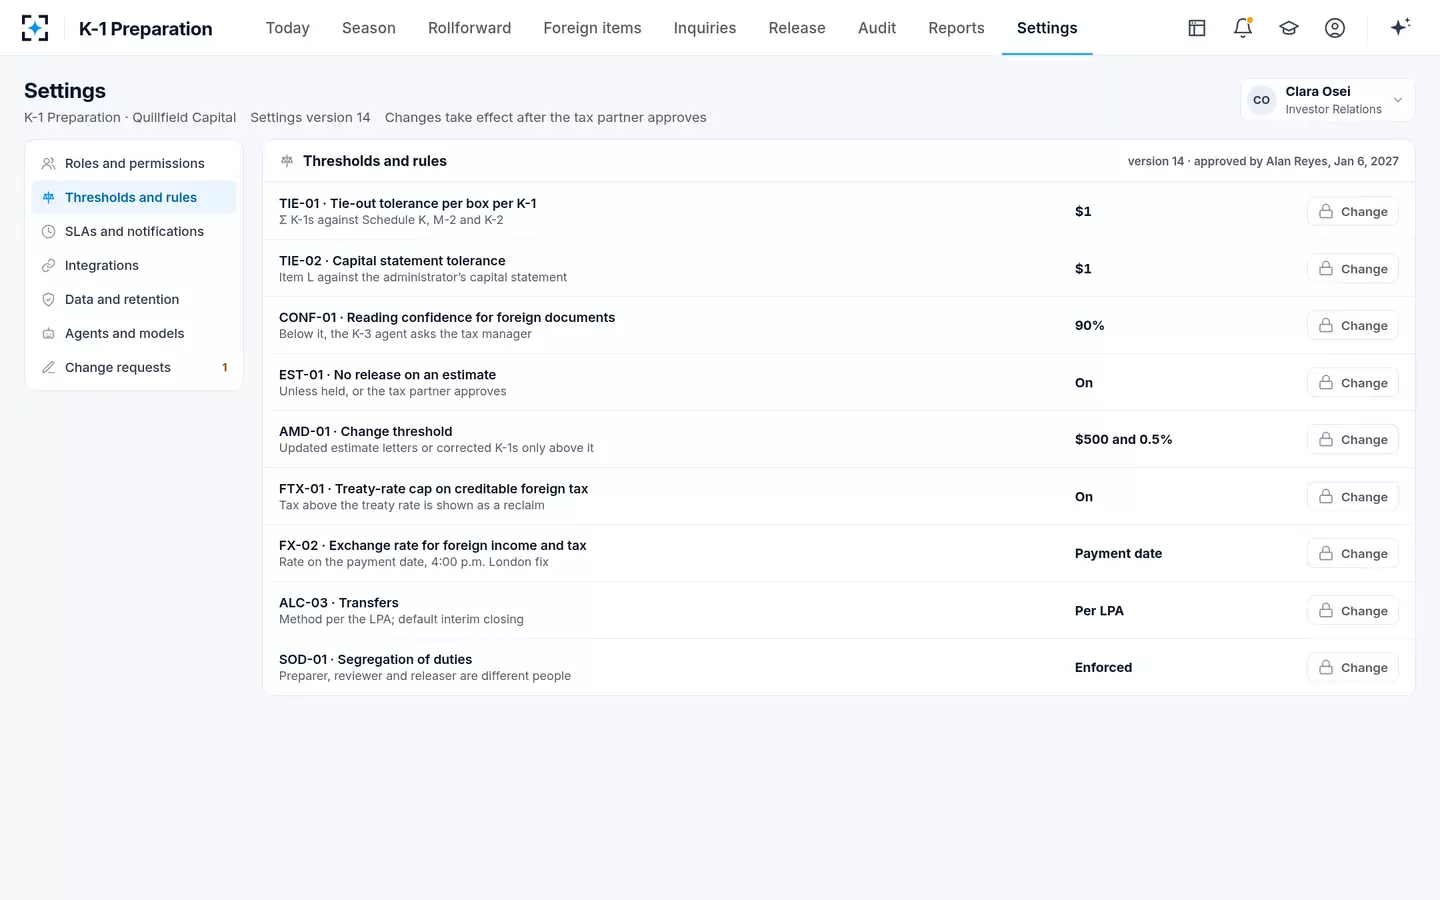1440x900 pixels.
Task: Switch to the Reports tab
Action: point(957,28)
